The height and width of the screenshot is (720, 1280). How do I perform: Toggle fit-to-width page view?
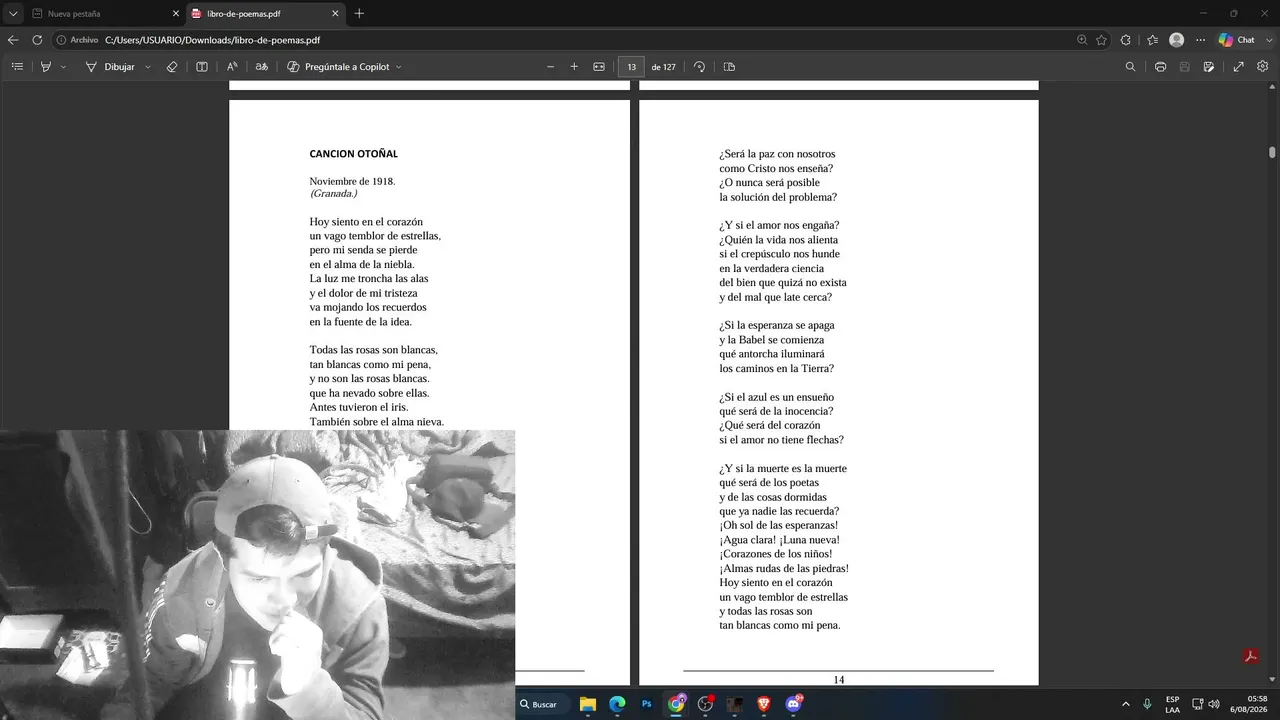[x=599, y=67]
